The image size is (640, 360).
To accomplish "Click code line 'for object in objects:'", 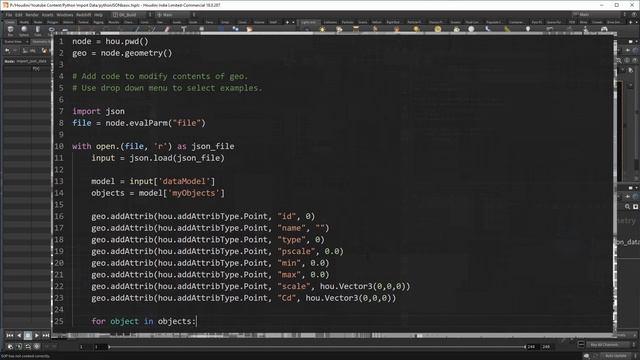I will [x=143, y=321].
